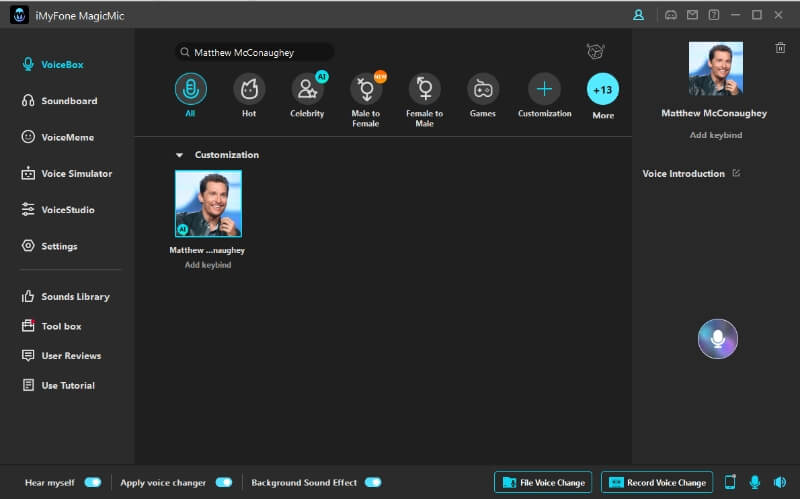The height and width of the screenshot is (499, 800).
Task: Open the mail icon in title bar
Action: [x=692, y=15]
